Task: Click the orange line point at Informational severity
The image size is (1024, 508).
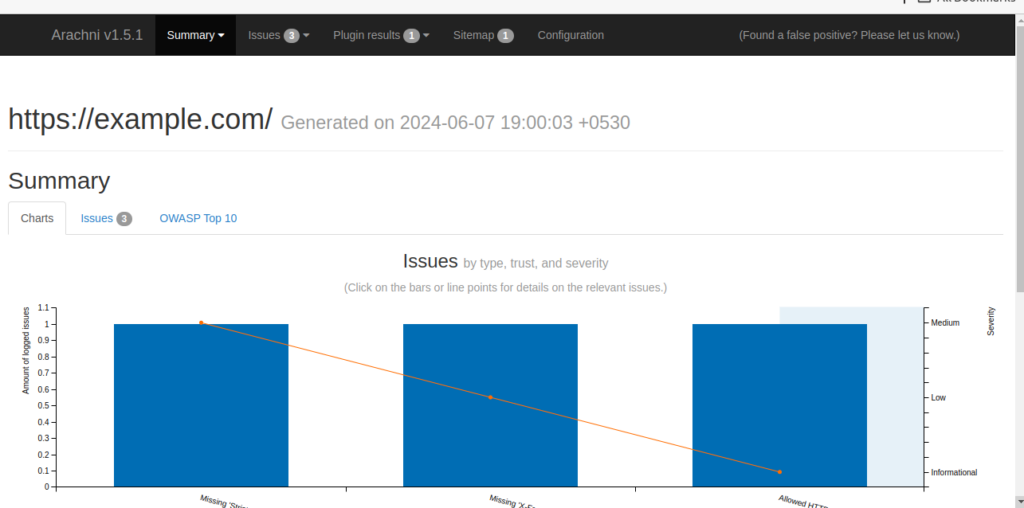Action: pyautogui.click(x=779, y=472)
